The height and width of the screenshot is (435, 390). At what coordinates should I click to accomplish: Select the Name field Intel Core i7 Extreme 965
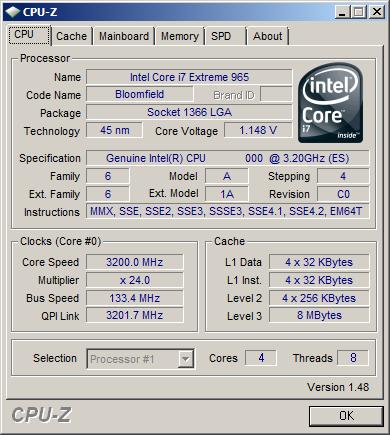[189, 77]
